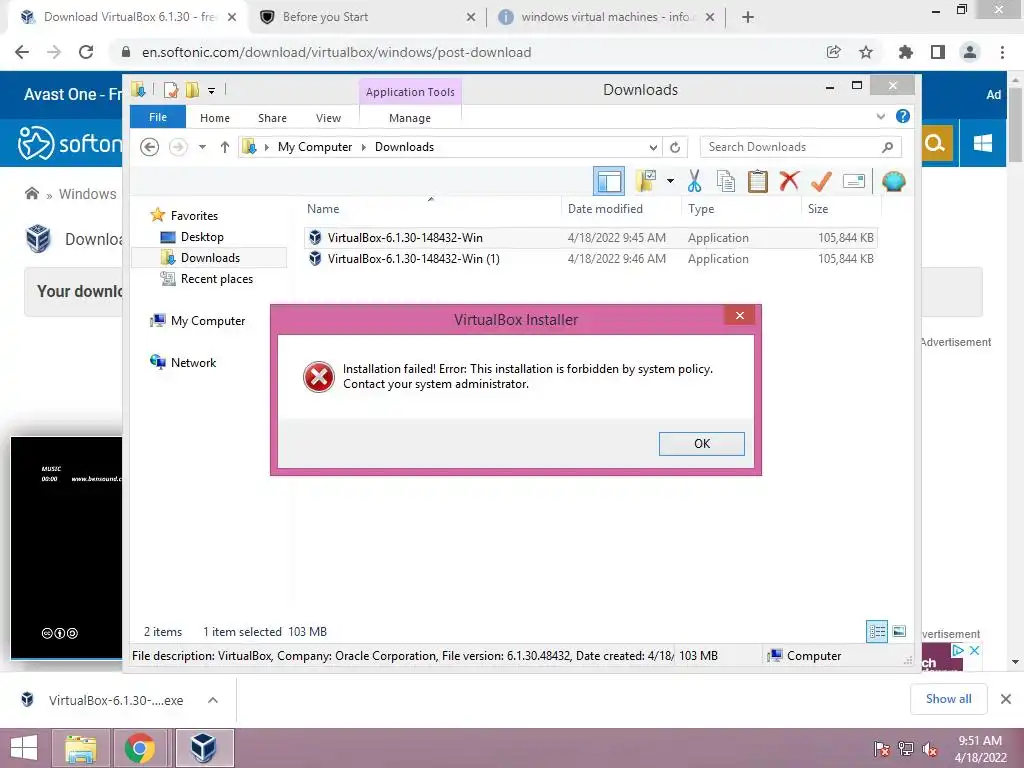Click the Copy icon in Explorer toolbar
The image size is (1024, 768).
tap(726, 181)
